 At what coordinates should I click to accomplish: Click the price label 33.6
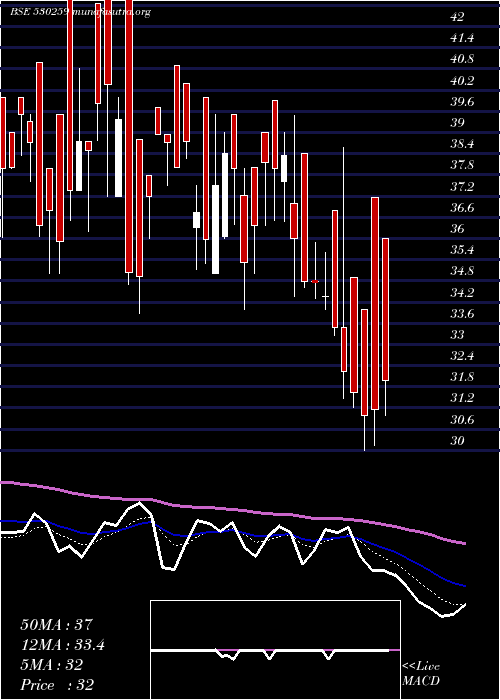coord(462,314)
